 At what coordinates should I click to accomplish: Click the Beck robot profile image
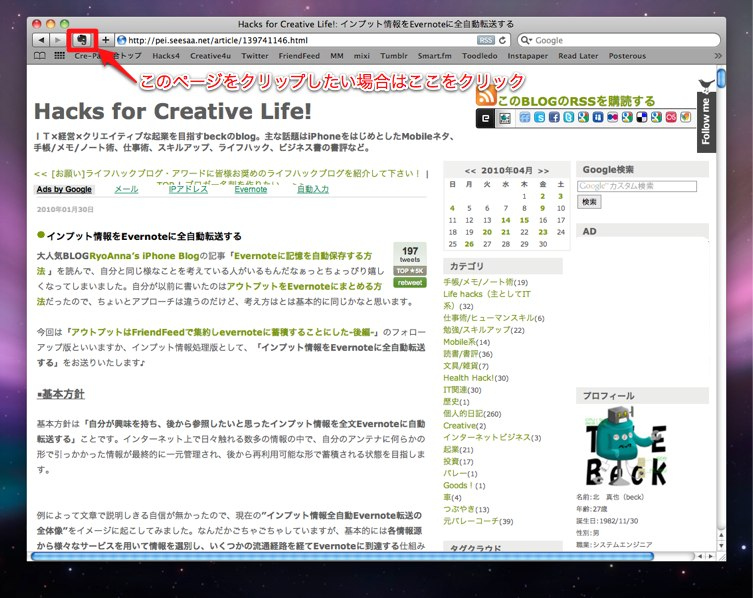(626, 446)
